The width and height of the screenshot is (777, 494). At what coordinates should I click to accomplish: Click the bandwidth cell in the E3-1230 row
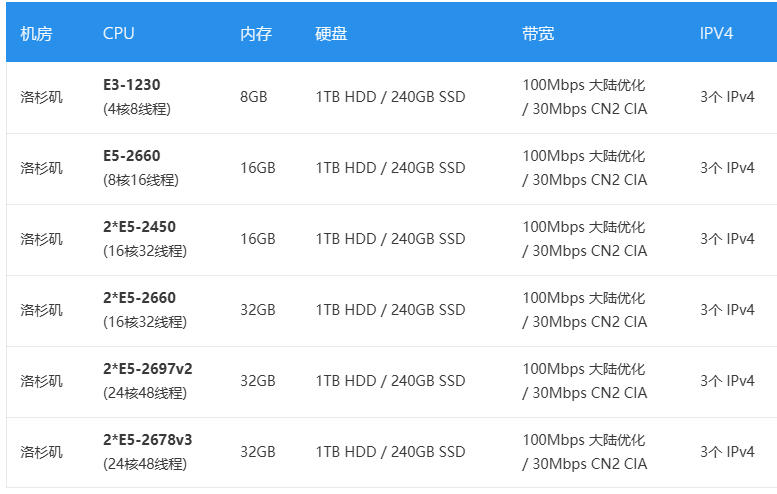(585, 97)
